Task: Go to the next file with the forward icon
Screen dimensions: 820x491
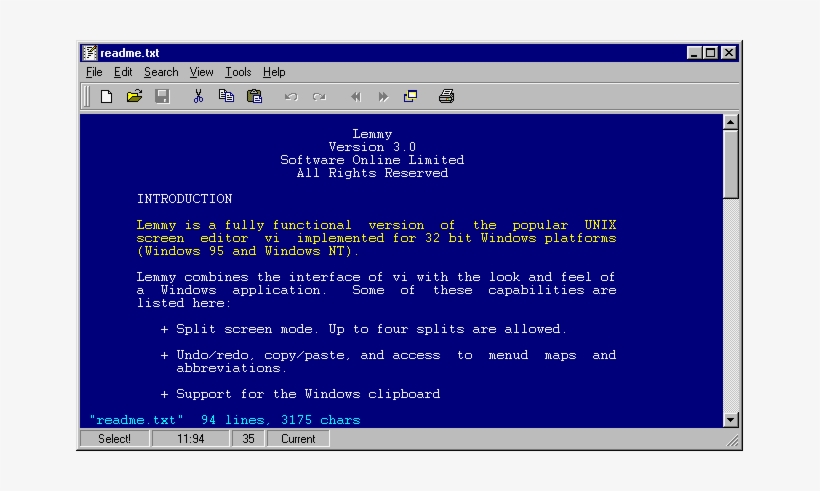Action: [383, 97]
